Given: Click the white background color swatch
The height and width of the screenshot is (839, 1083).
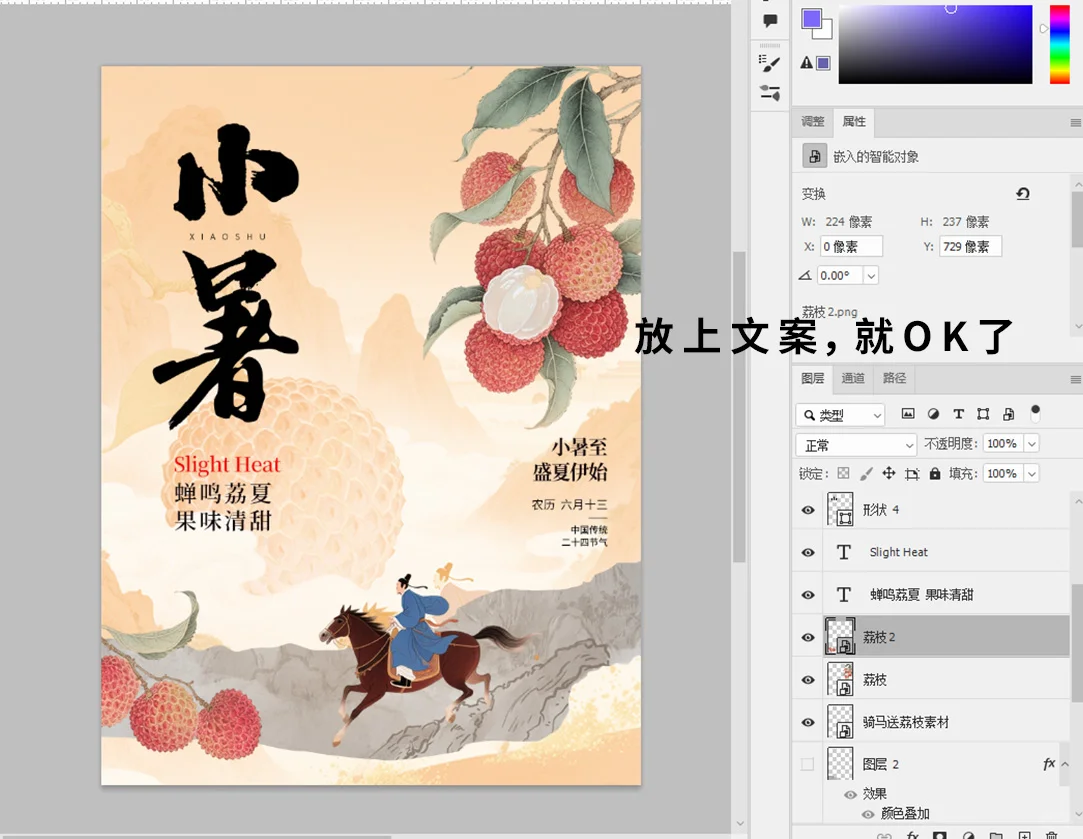Looking at the screenshot, I should [825, 30].
